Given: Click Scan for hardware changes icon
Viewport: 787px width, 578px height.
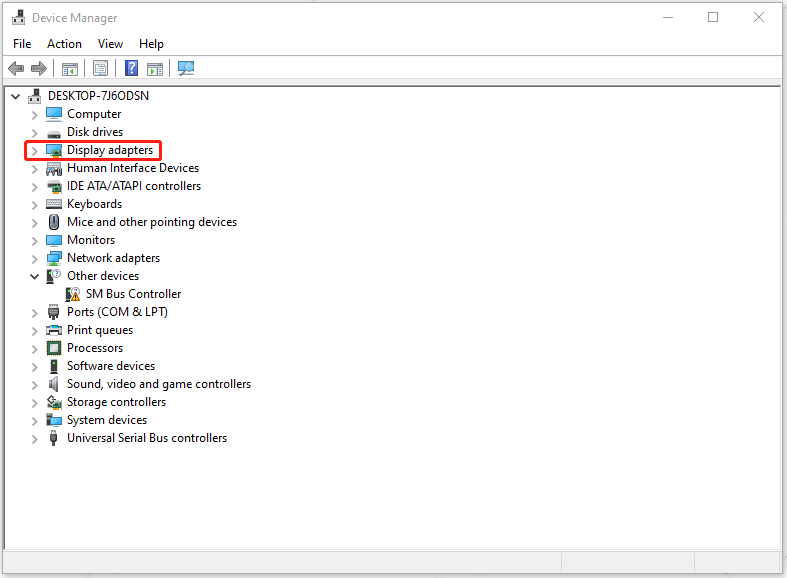Looking at the screenshot, I should [186, 68].
